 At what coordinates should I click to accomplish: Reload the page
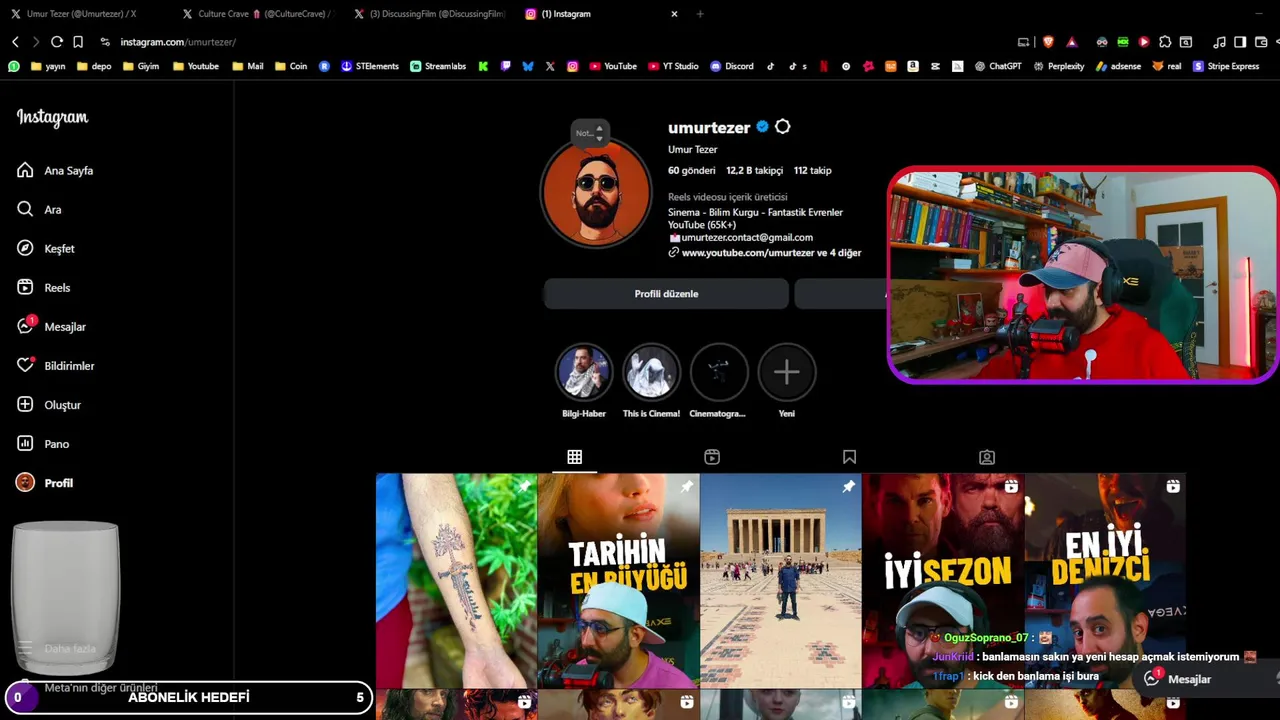57,42
